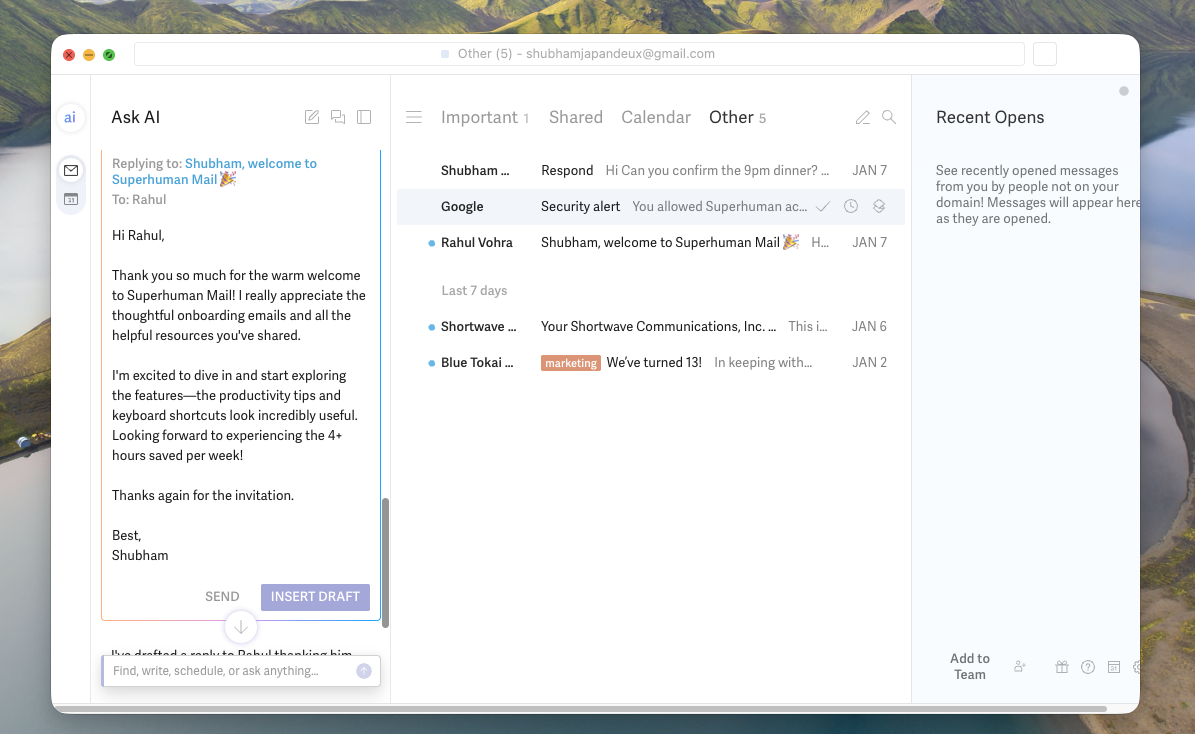The height and width of the screenshot is (734, 1195).
Task: Click the panel layout icon in Ask AI header
Action: [364, 117]
